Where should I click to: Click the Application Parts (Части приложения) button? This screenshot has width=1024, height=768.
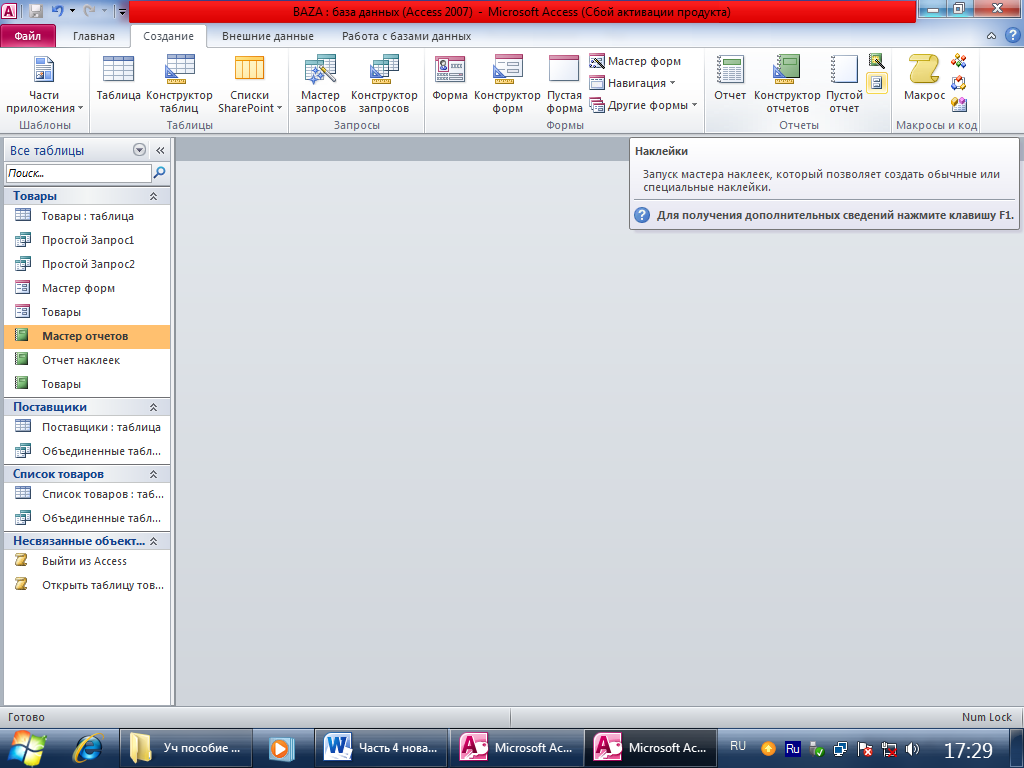[44, 84]
